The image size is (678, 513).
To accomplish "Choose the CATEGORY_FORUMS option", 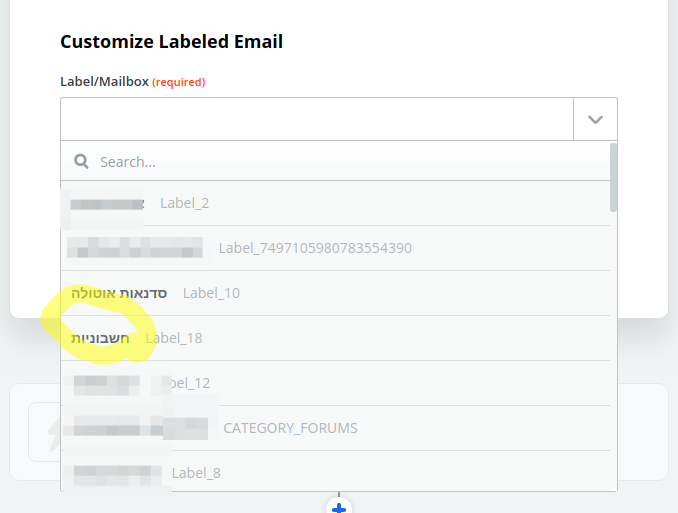I will point(336,428).
